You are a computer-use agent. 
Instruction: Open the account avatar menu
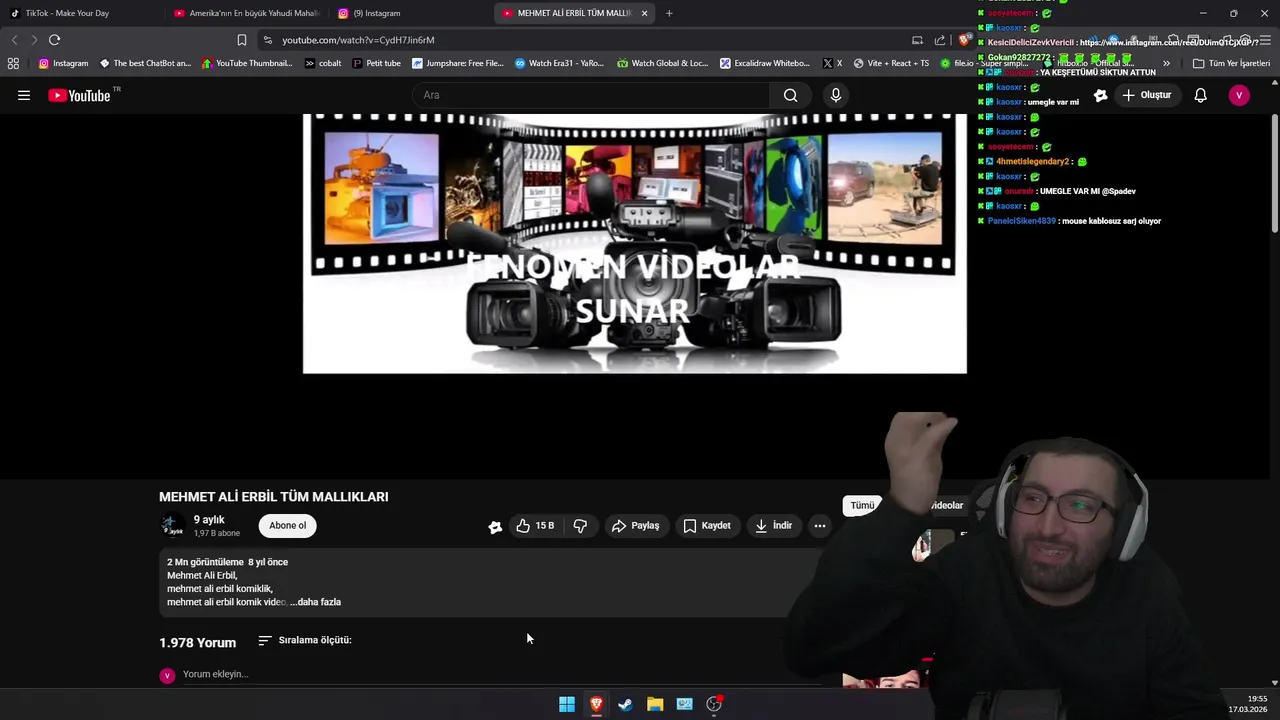[1239, 95]
